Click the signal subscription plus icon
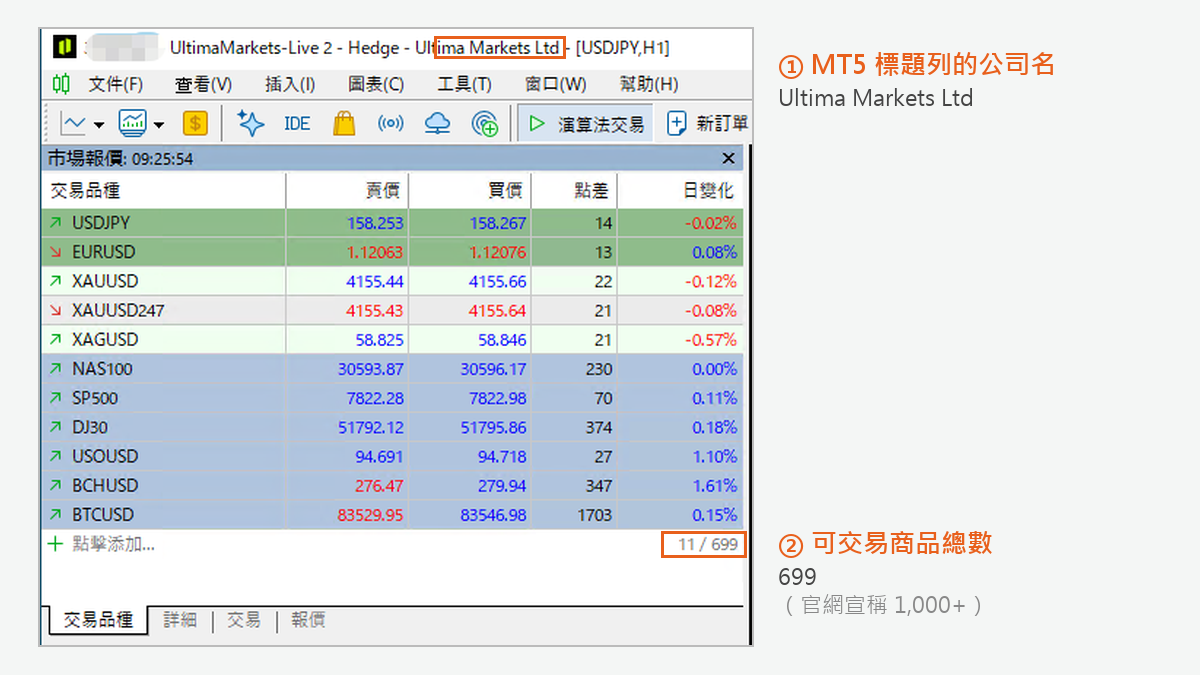 [x=485, y=124]
